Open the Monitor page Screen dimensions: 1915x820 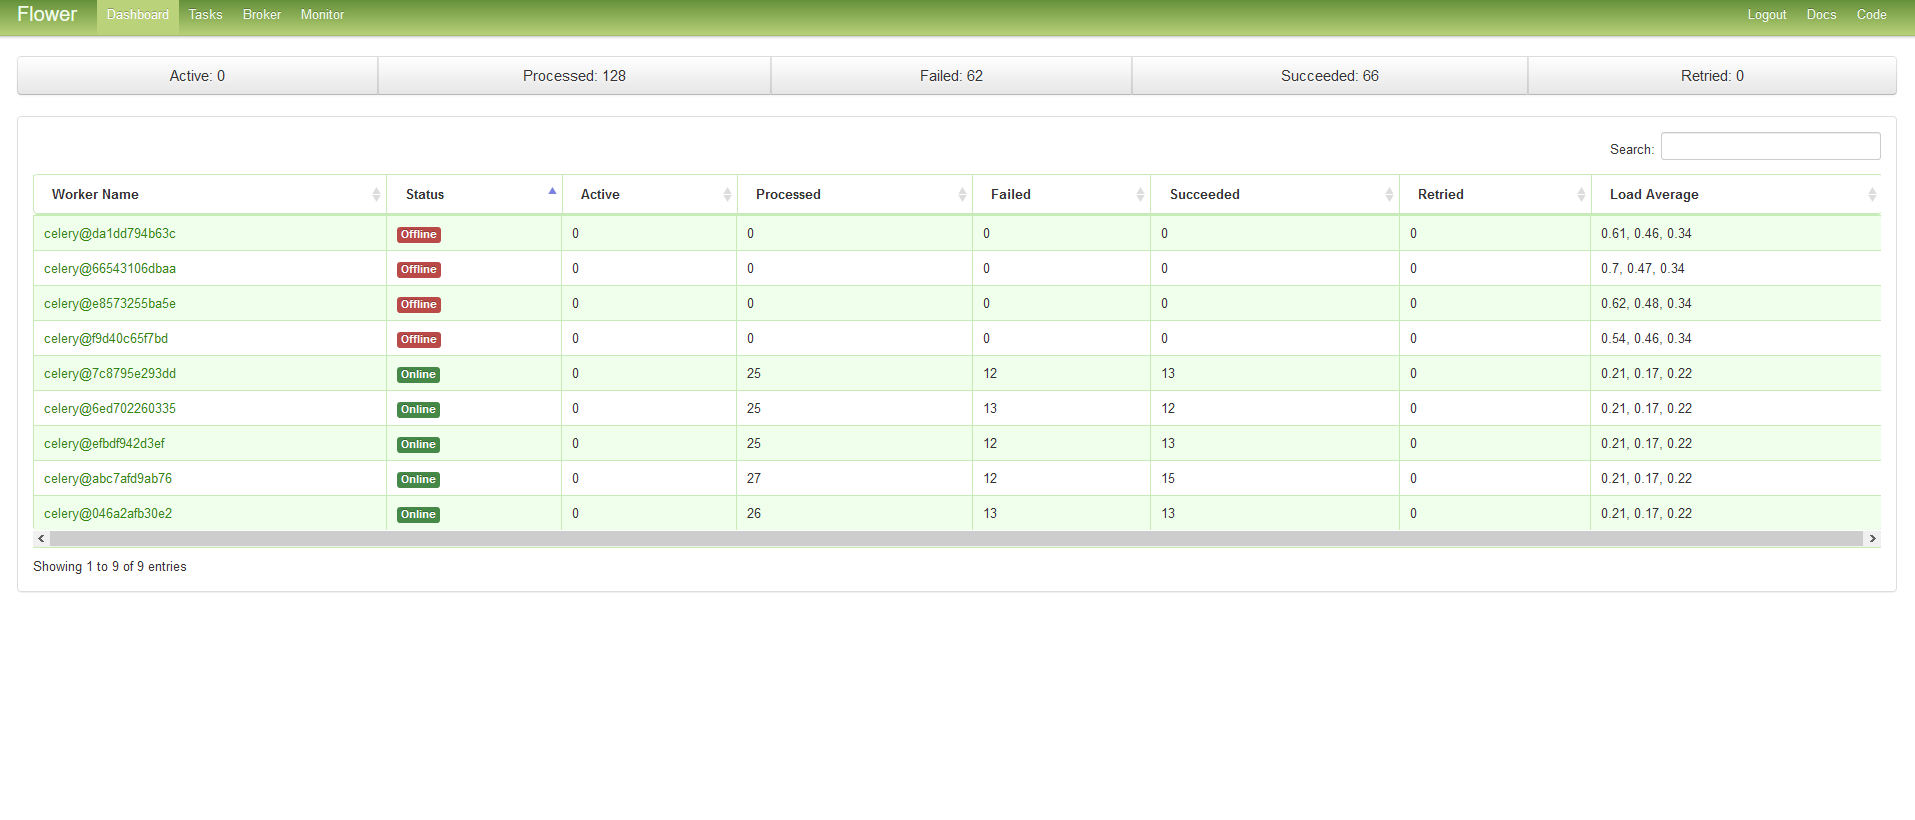pos(322,15)
